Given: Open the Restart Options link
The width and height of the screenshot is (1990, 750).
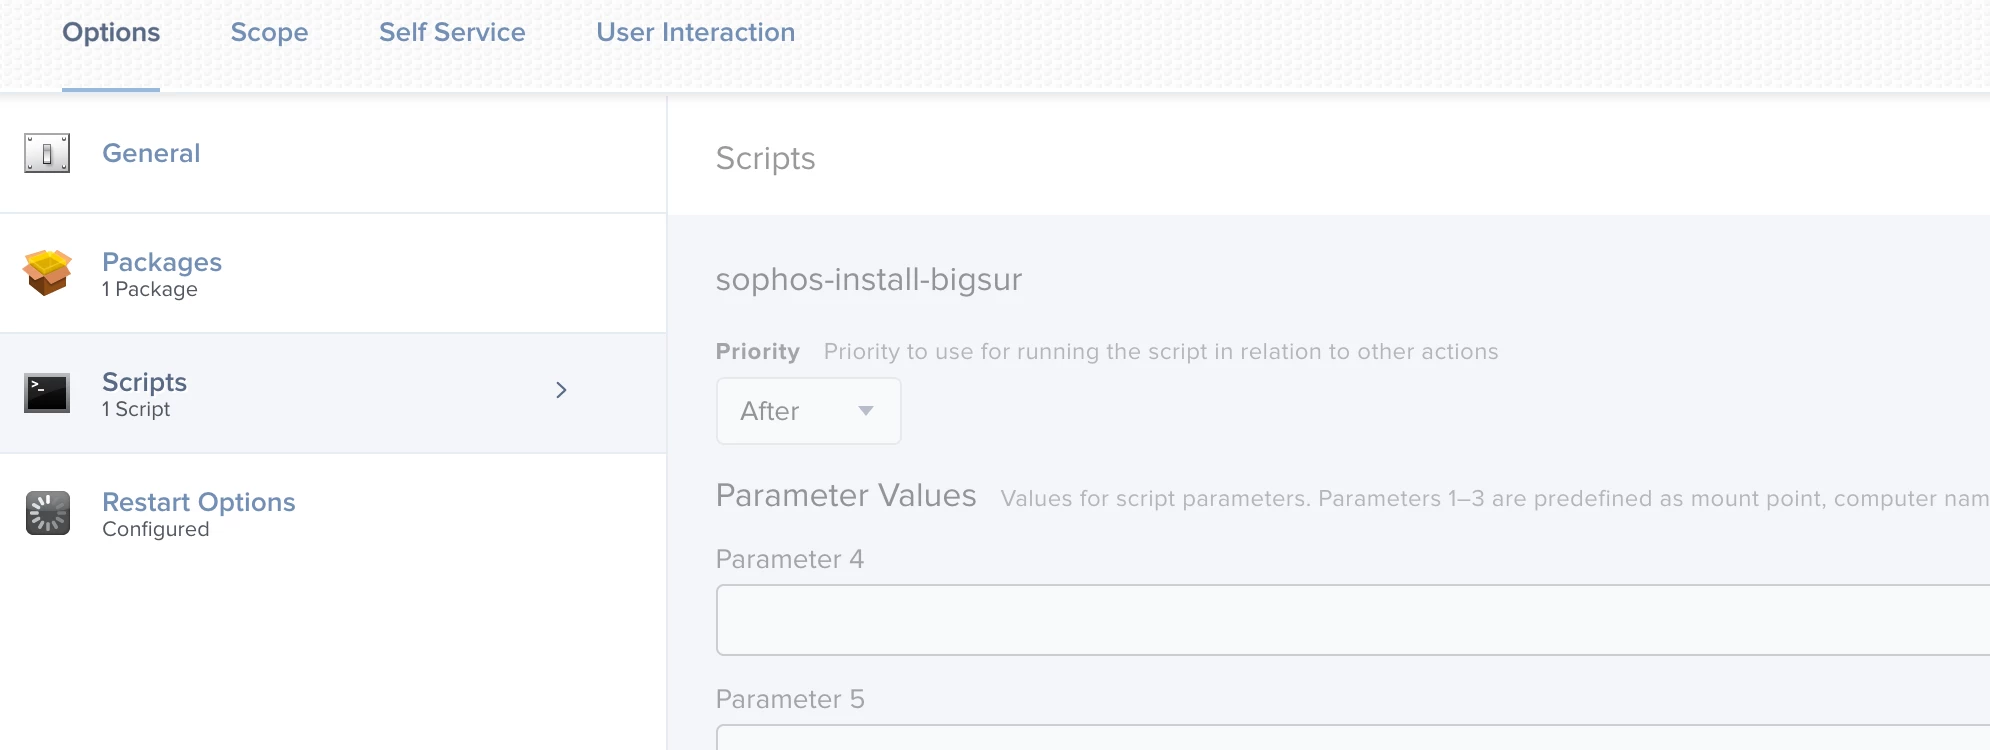Looking at the screenshot, I should pyautogui.click(x=198, y=502).
